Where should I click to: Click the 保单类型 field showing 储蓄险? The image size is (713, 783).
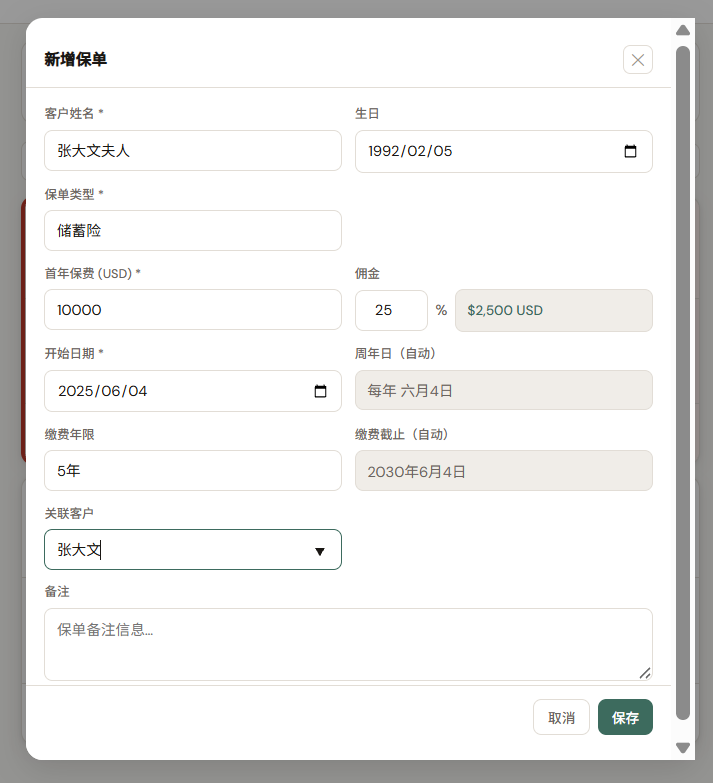click(193, 231)
